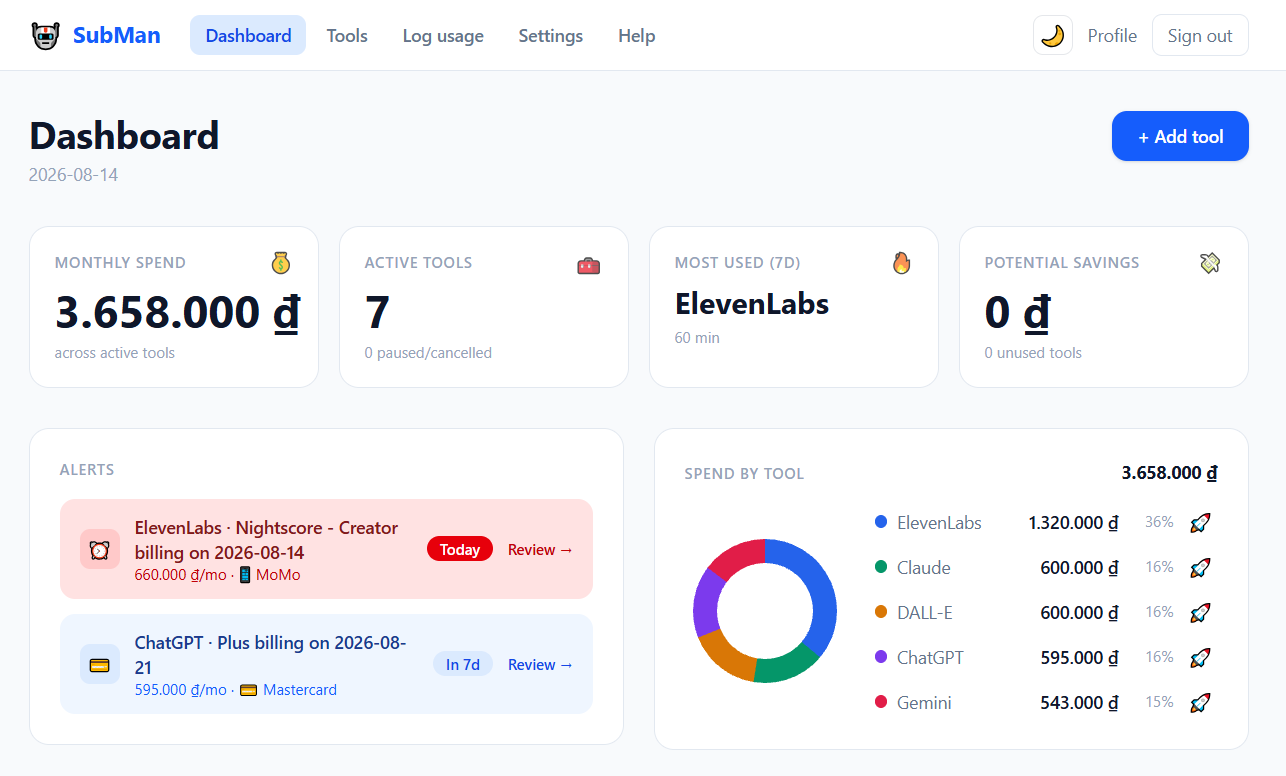Click the alarm clock icon on ElevenLabs alert

pyautogui.click(x=100, y=549)
